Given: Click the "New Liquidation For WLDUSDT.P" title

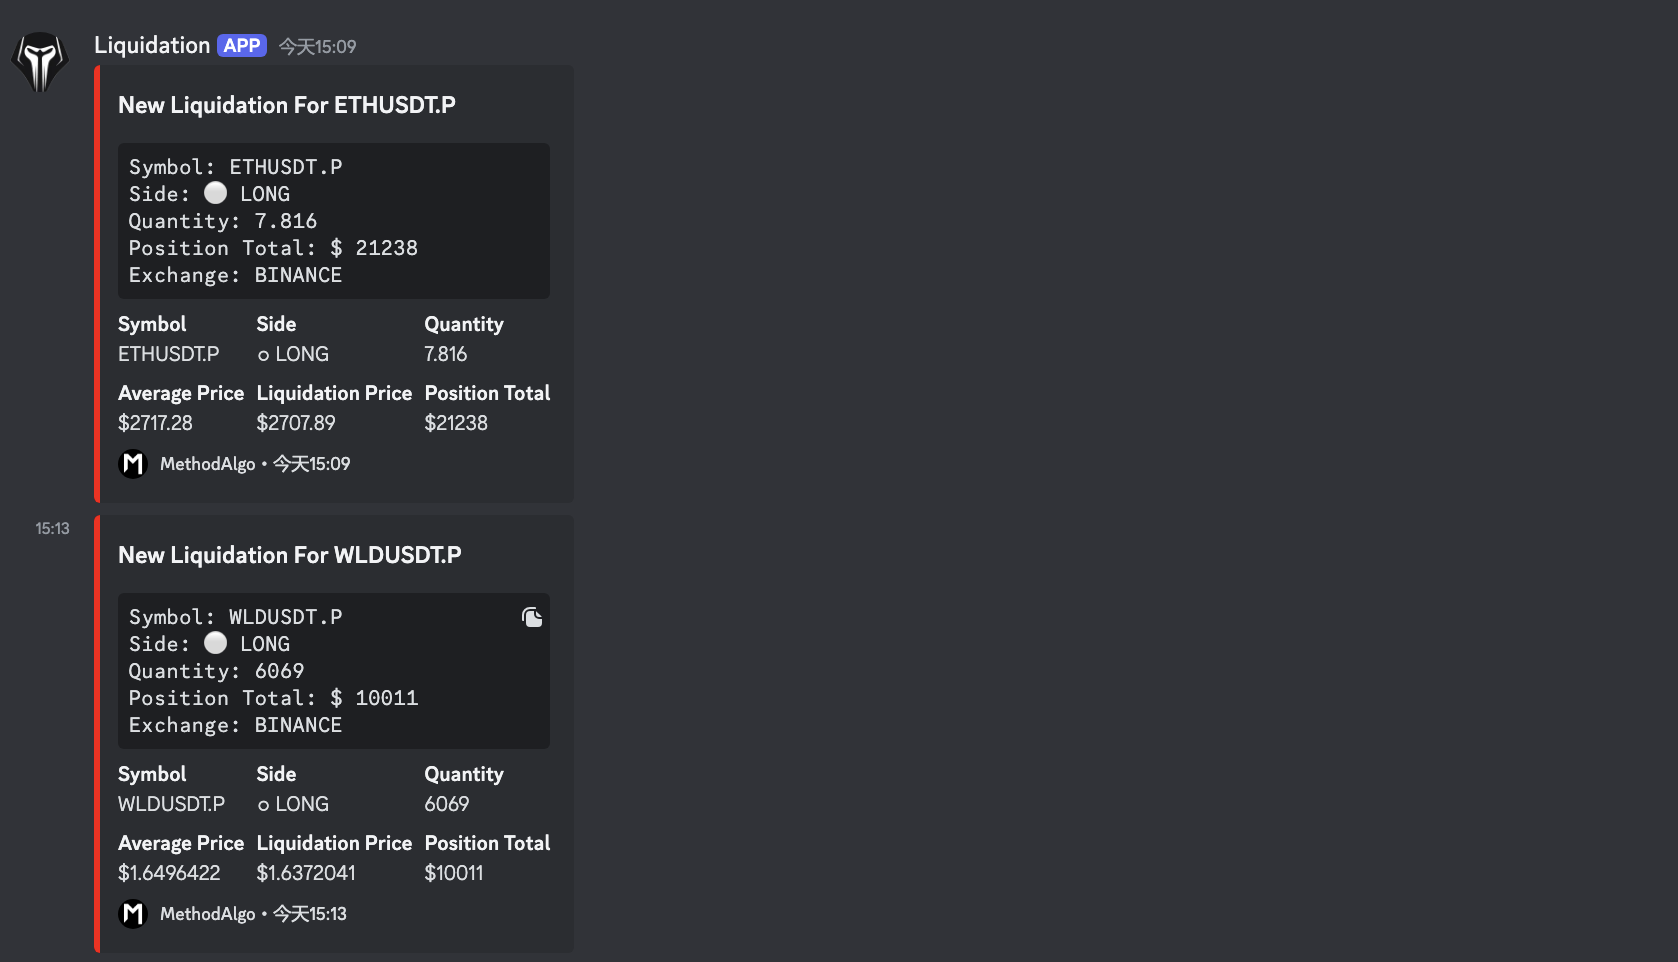Looking at the screenshot, I should (x=290, y=555).
